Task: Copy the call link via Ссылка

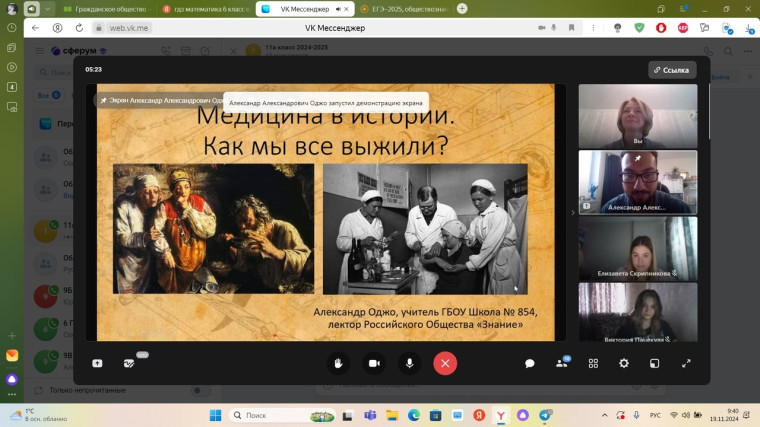Action: (x=672, y=70)
